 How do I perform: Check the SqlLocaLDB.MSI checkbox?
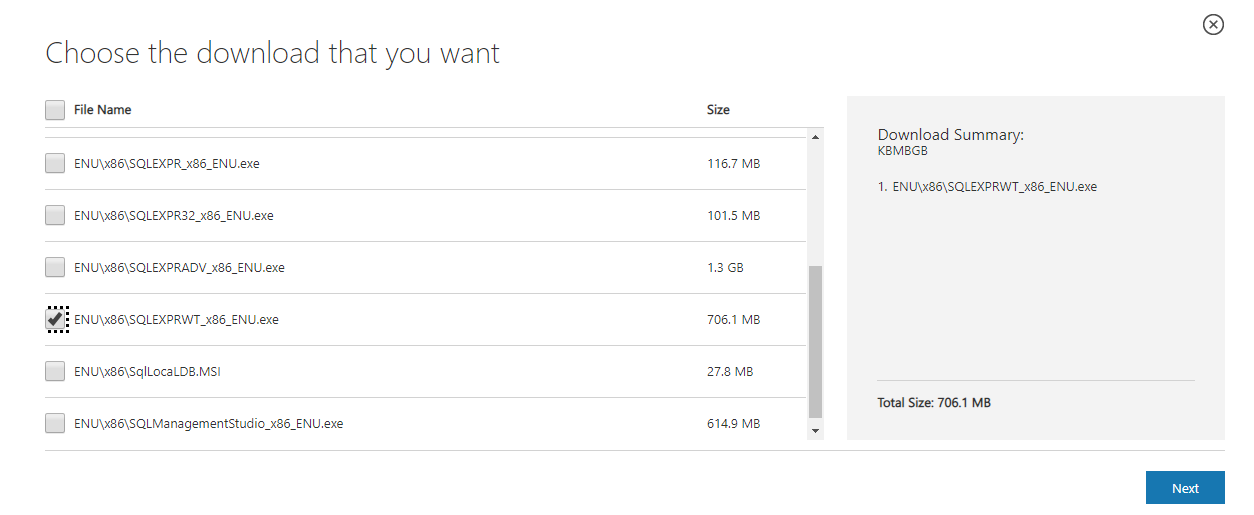[x=55, y=371]
